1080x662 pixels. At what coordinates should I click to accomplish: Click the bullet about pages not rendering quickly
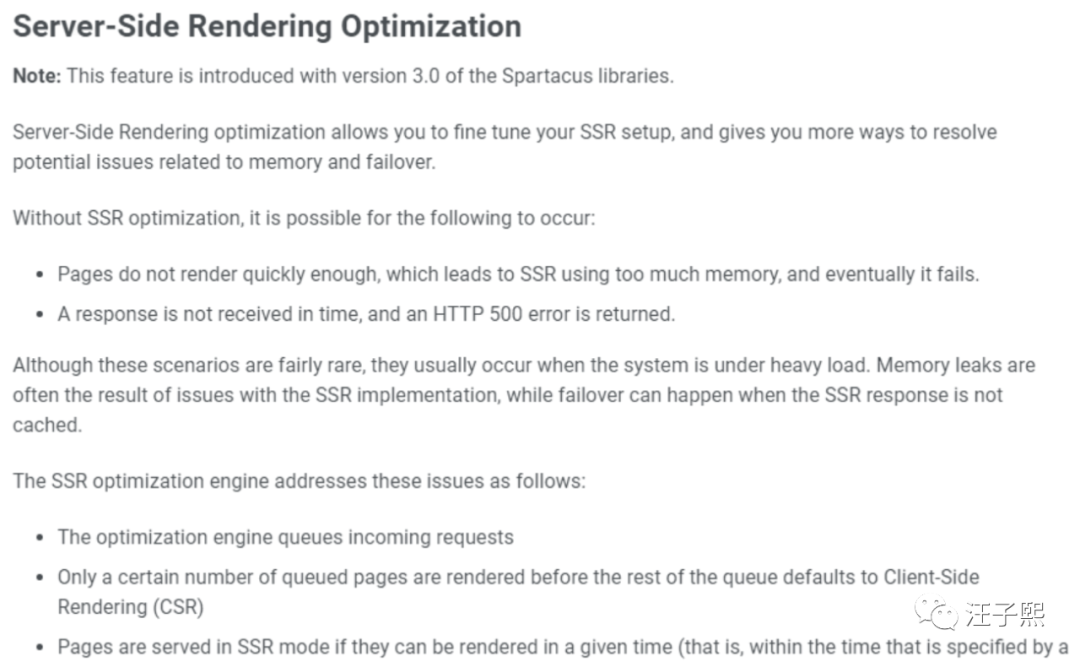coord(518,274)
